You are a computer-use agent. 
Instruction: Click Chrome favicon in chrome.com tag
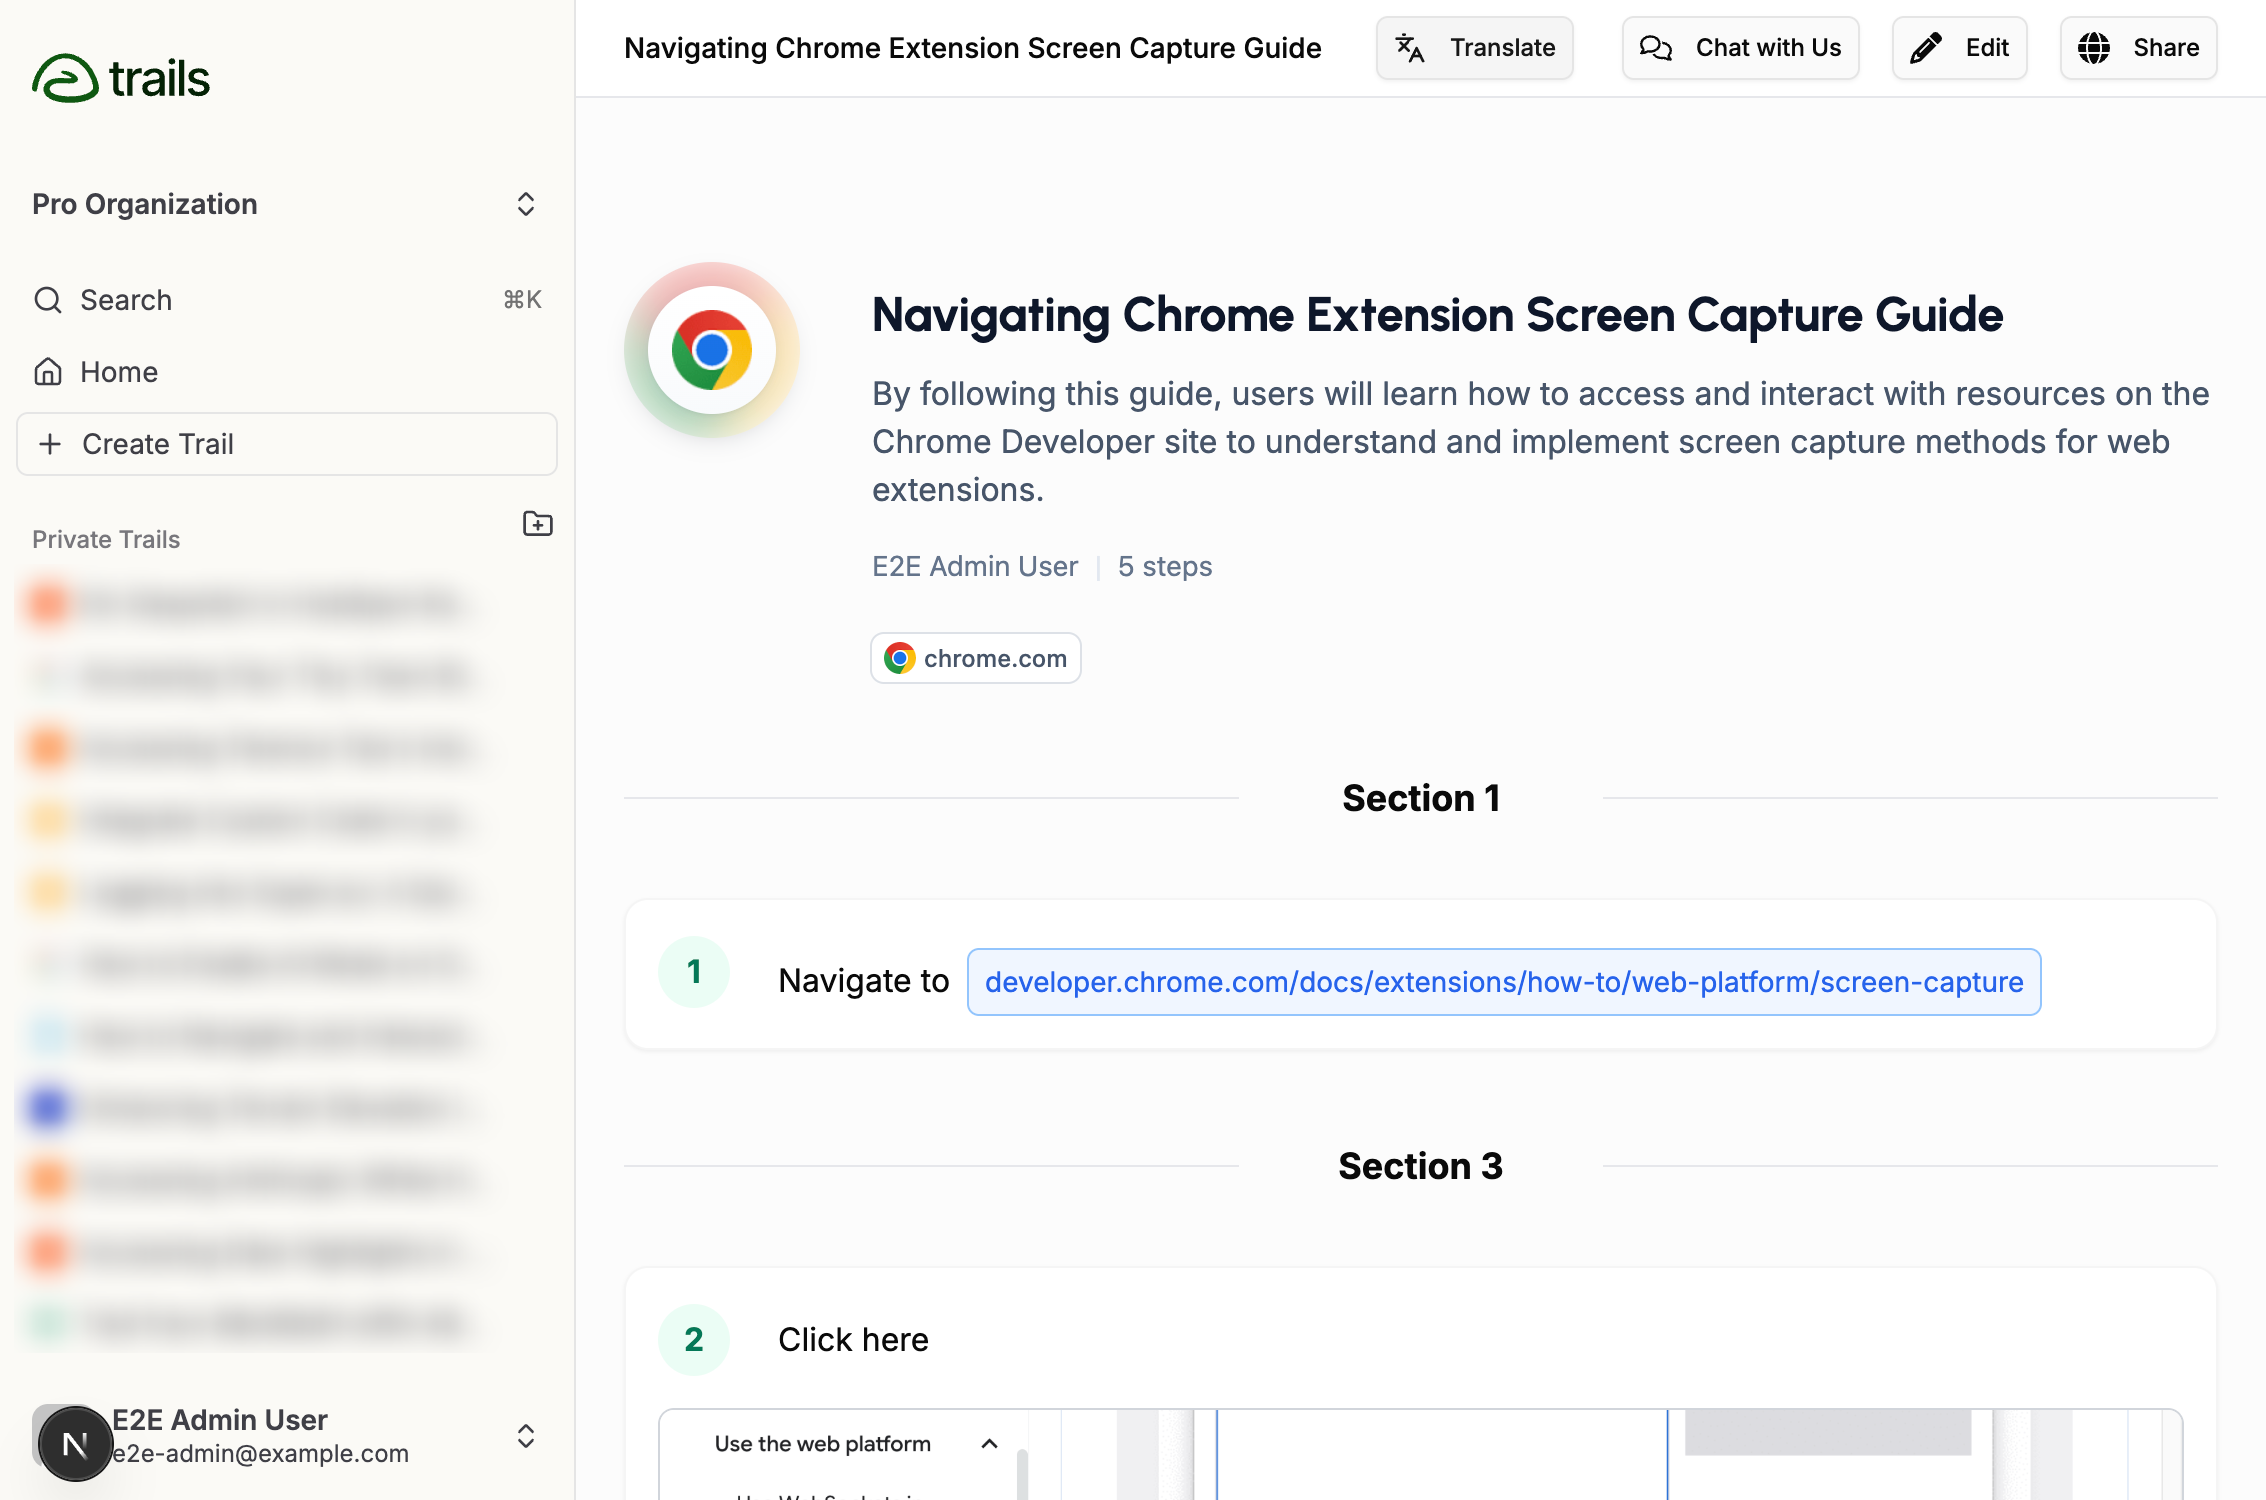pyautogui.click(x=900, y=658)
